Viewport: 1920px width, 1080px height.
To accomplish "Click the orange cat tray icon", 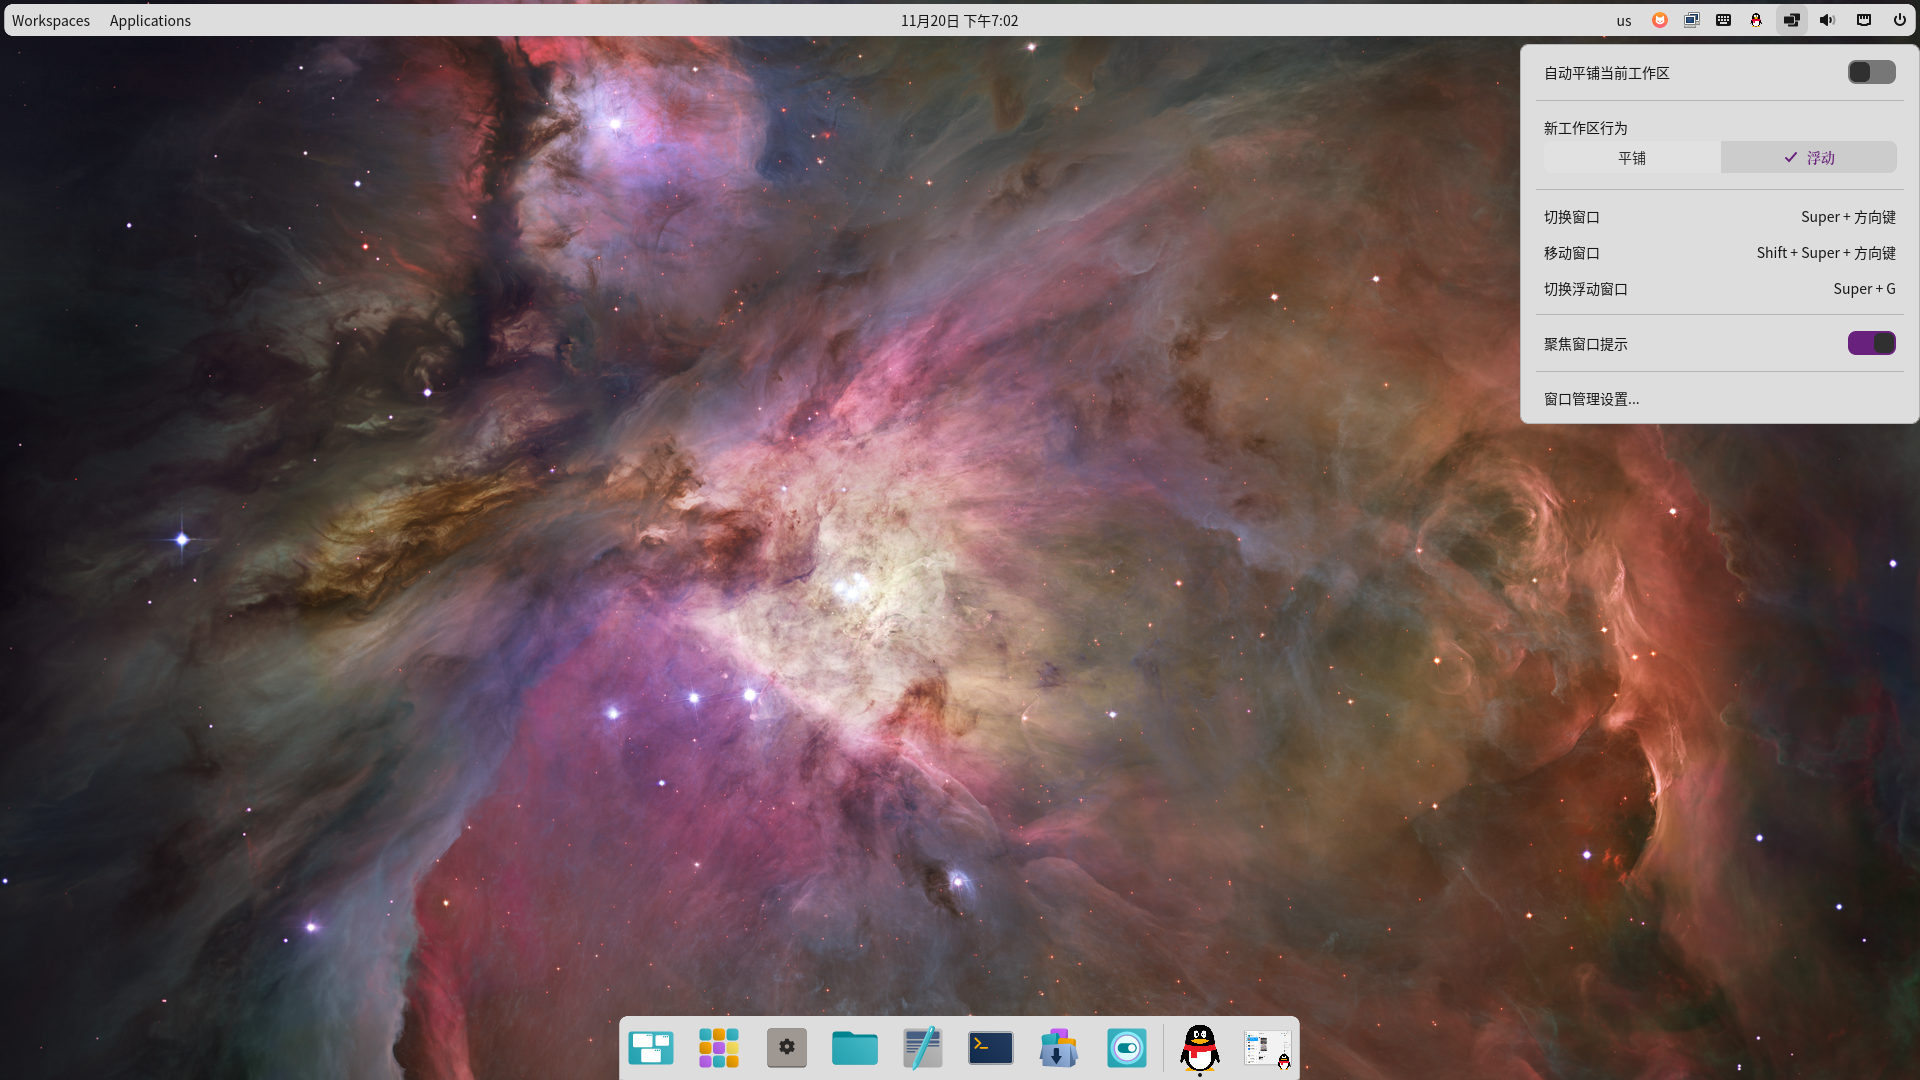I will click(x=1659, y=20).
